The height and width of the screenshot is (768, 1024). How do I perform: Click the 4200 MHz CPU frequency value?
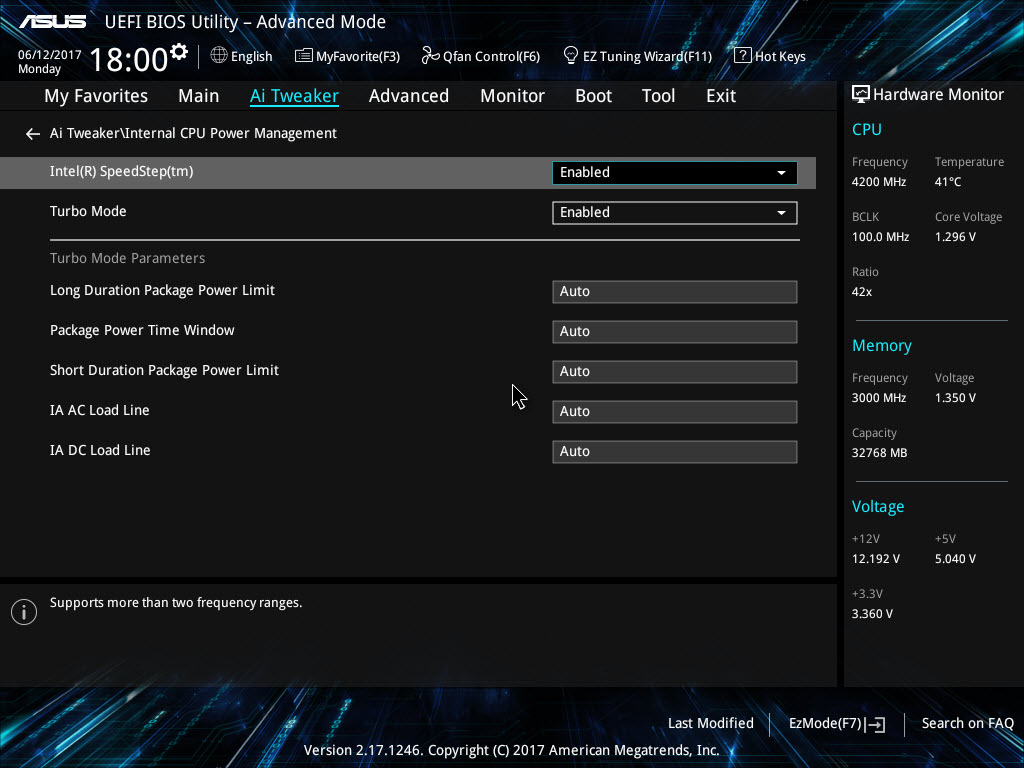pyautogui.click(x=879, y=182)
